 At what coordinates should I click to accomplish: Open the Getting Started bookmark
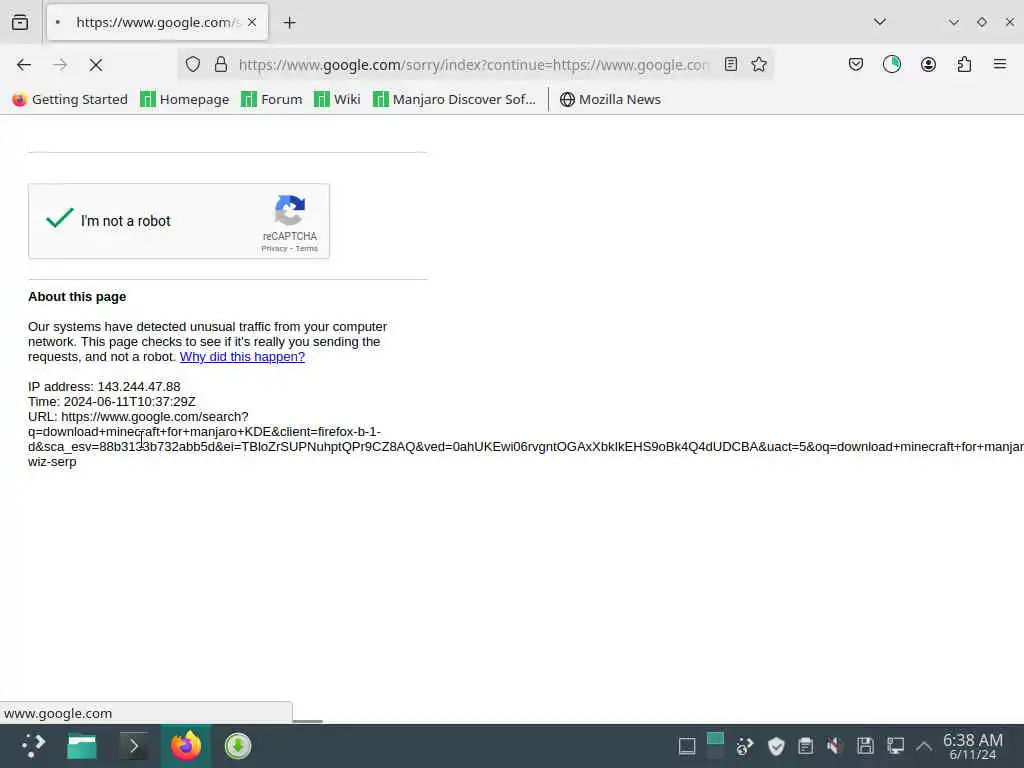(70, 99)
